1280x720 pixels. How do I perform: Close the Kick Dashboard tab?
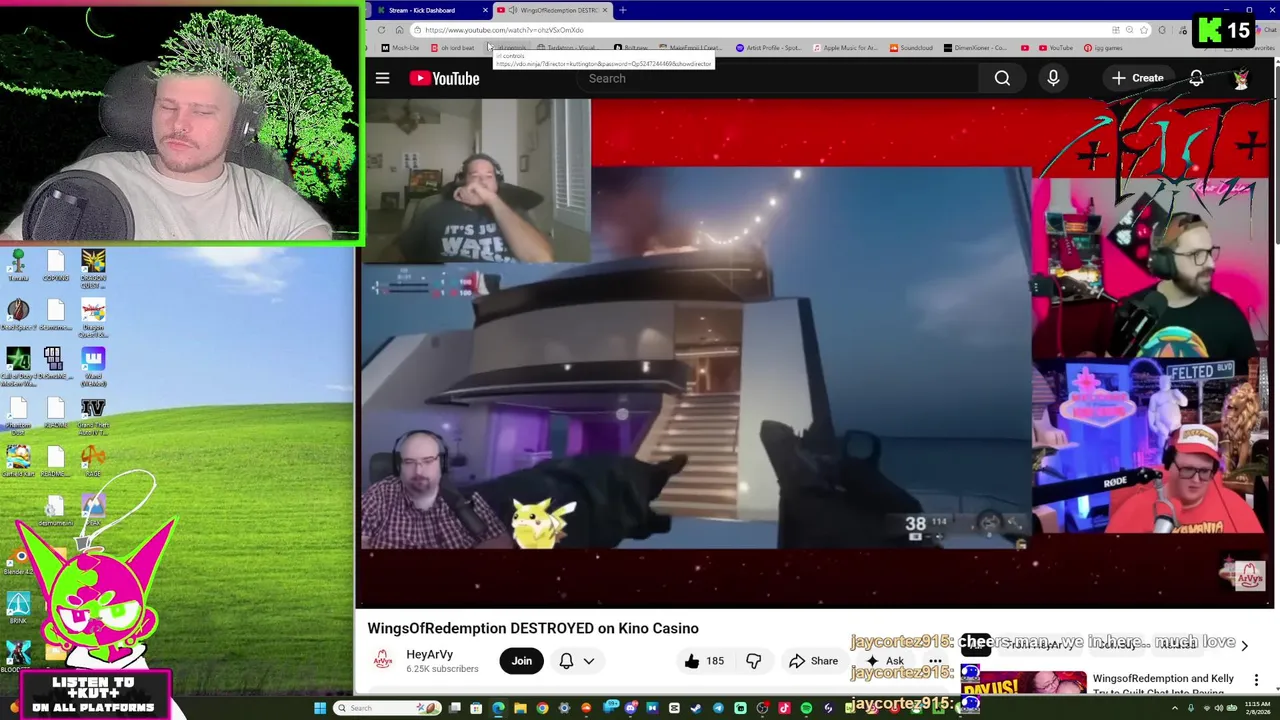coord(485,10)
